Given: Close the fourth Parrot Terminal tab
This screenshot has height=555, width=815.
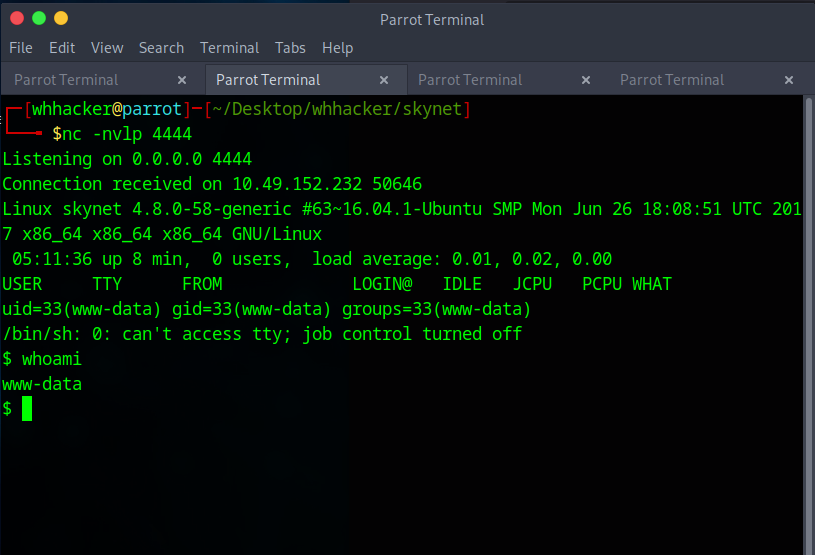Looking at the screenshot, I should 788,80.
